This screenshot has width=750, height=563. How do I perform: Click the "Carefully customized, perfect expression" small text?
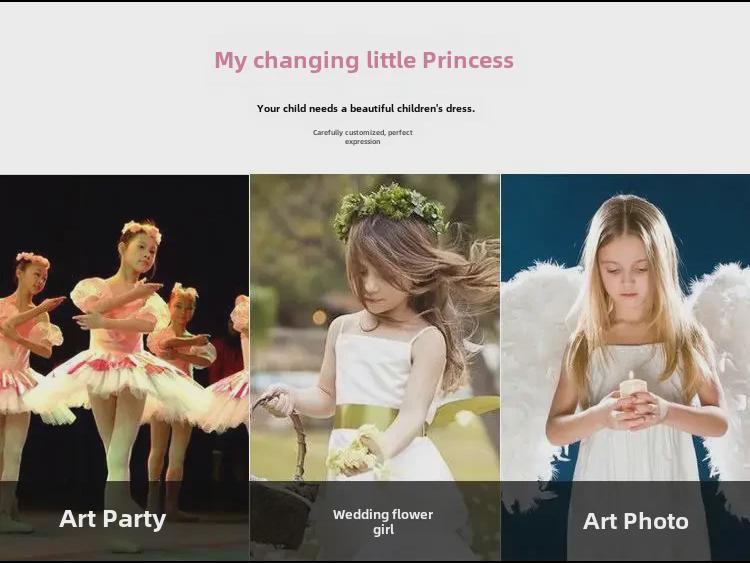pyautogui.click(x=363, y=137)
